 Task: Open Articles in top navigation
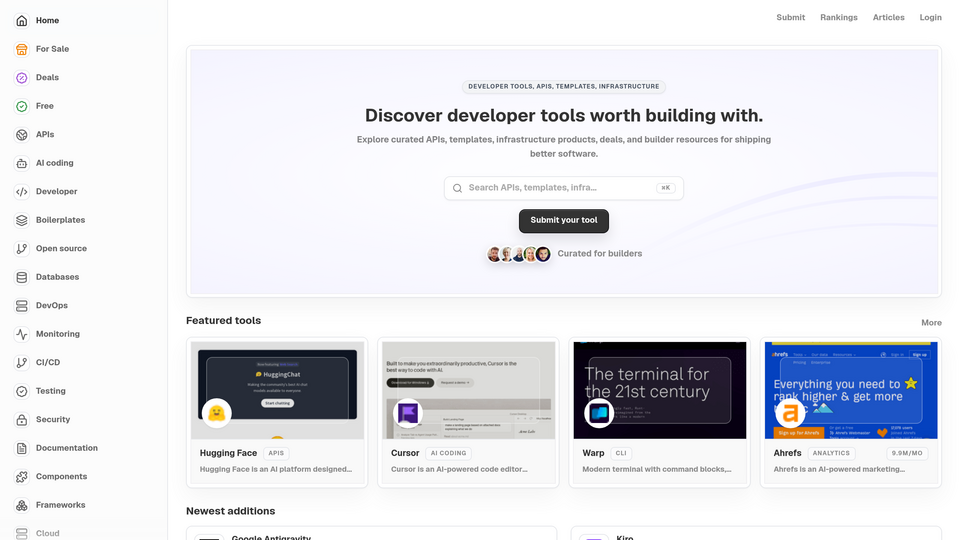coord(888,17)
